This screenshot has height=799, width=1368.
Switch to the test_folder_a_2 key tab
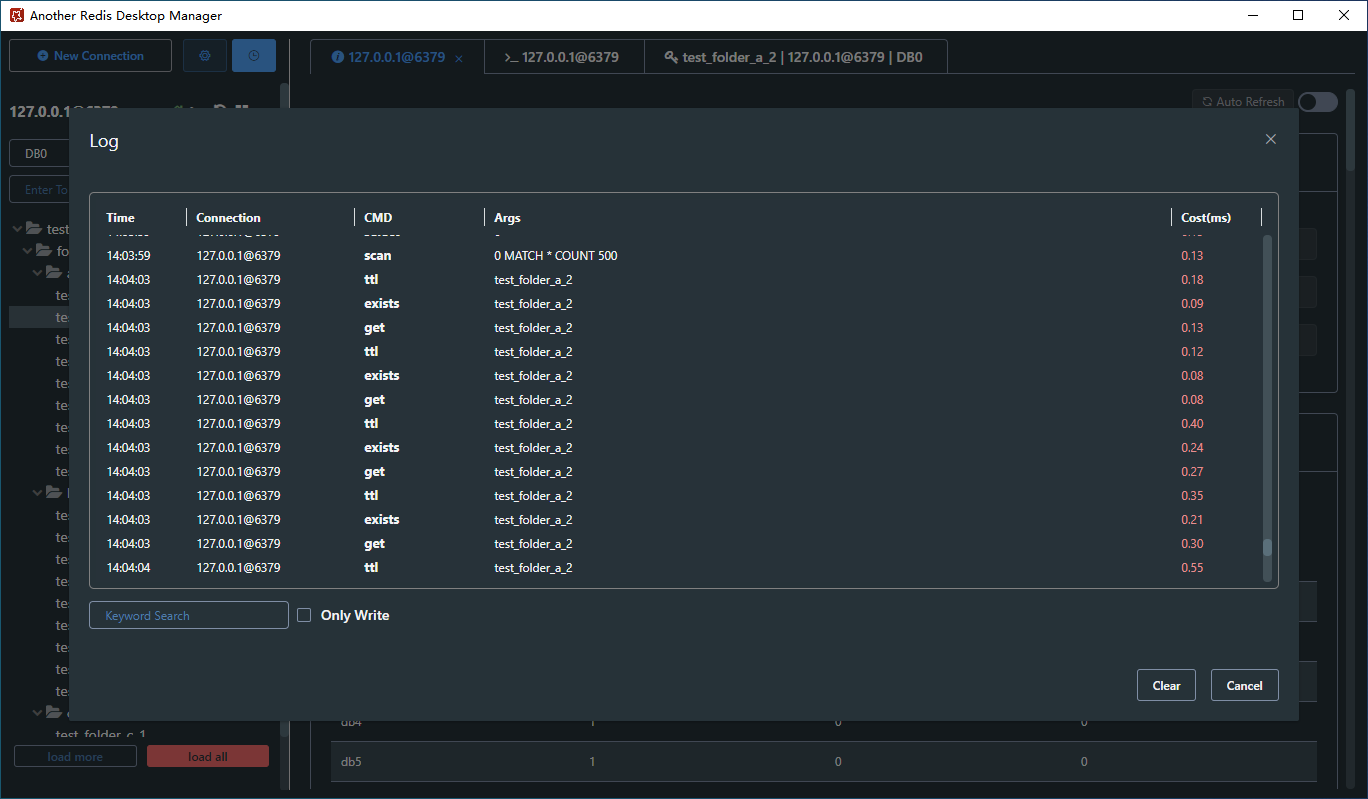click(x=795, y=57)
